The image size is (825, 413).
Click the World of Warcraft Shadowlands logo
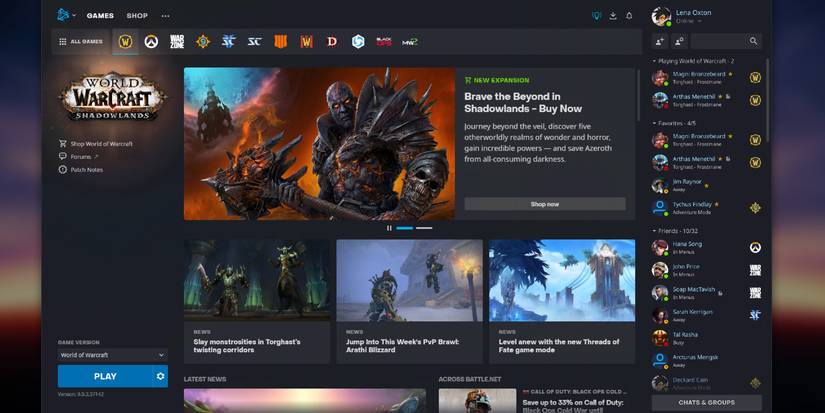[x=112, y=96]
